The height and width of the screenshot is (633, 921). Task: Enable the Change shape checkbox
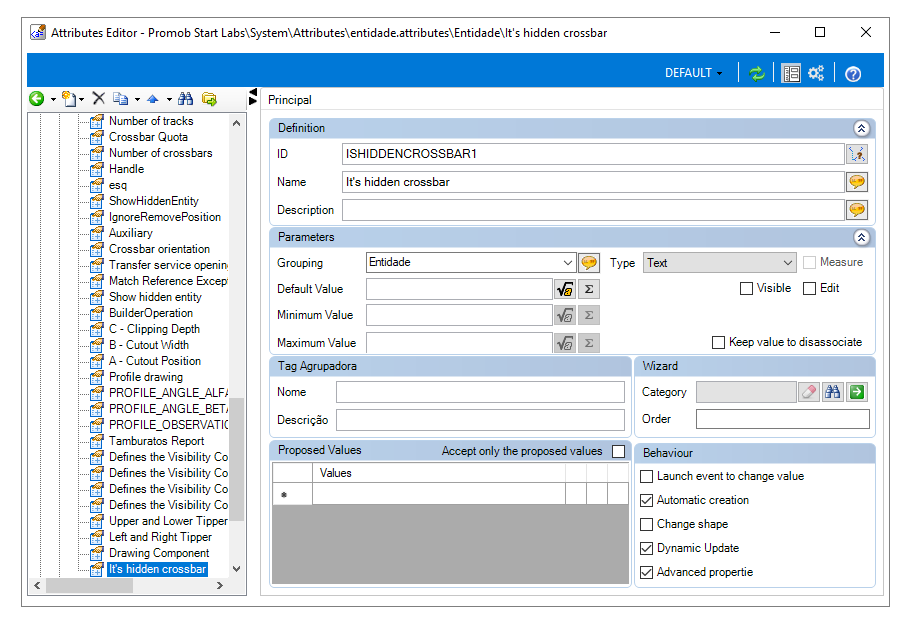[x=646, y=524]
